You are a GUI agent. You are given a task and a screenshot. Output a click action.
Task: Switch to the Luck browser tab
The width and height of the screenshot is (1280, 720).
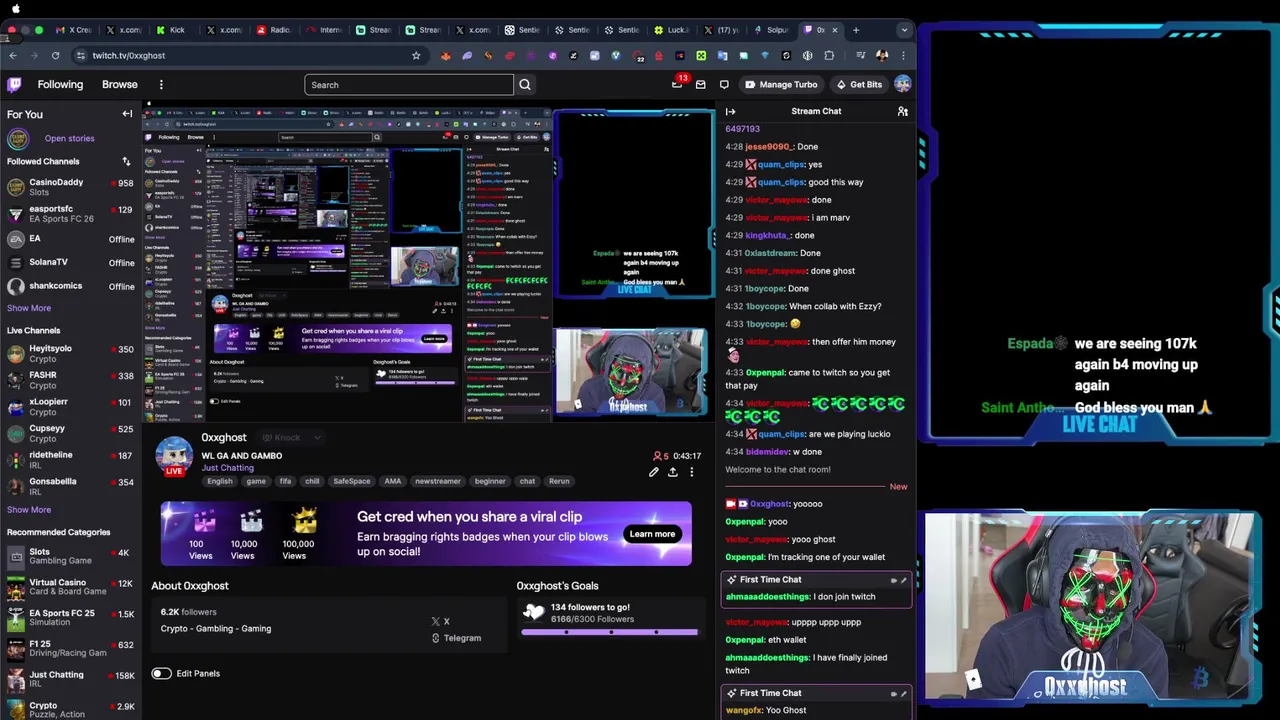point(672,30)
